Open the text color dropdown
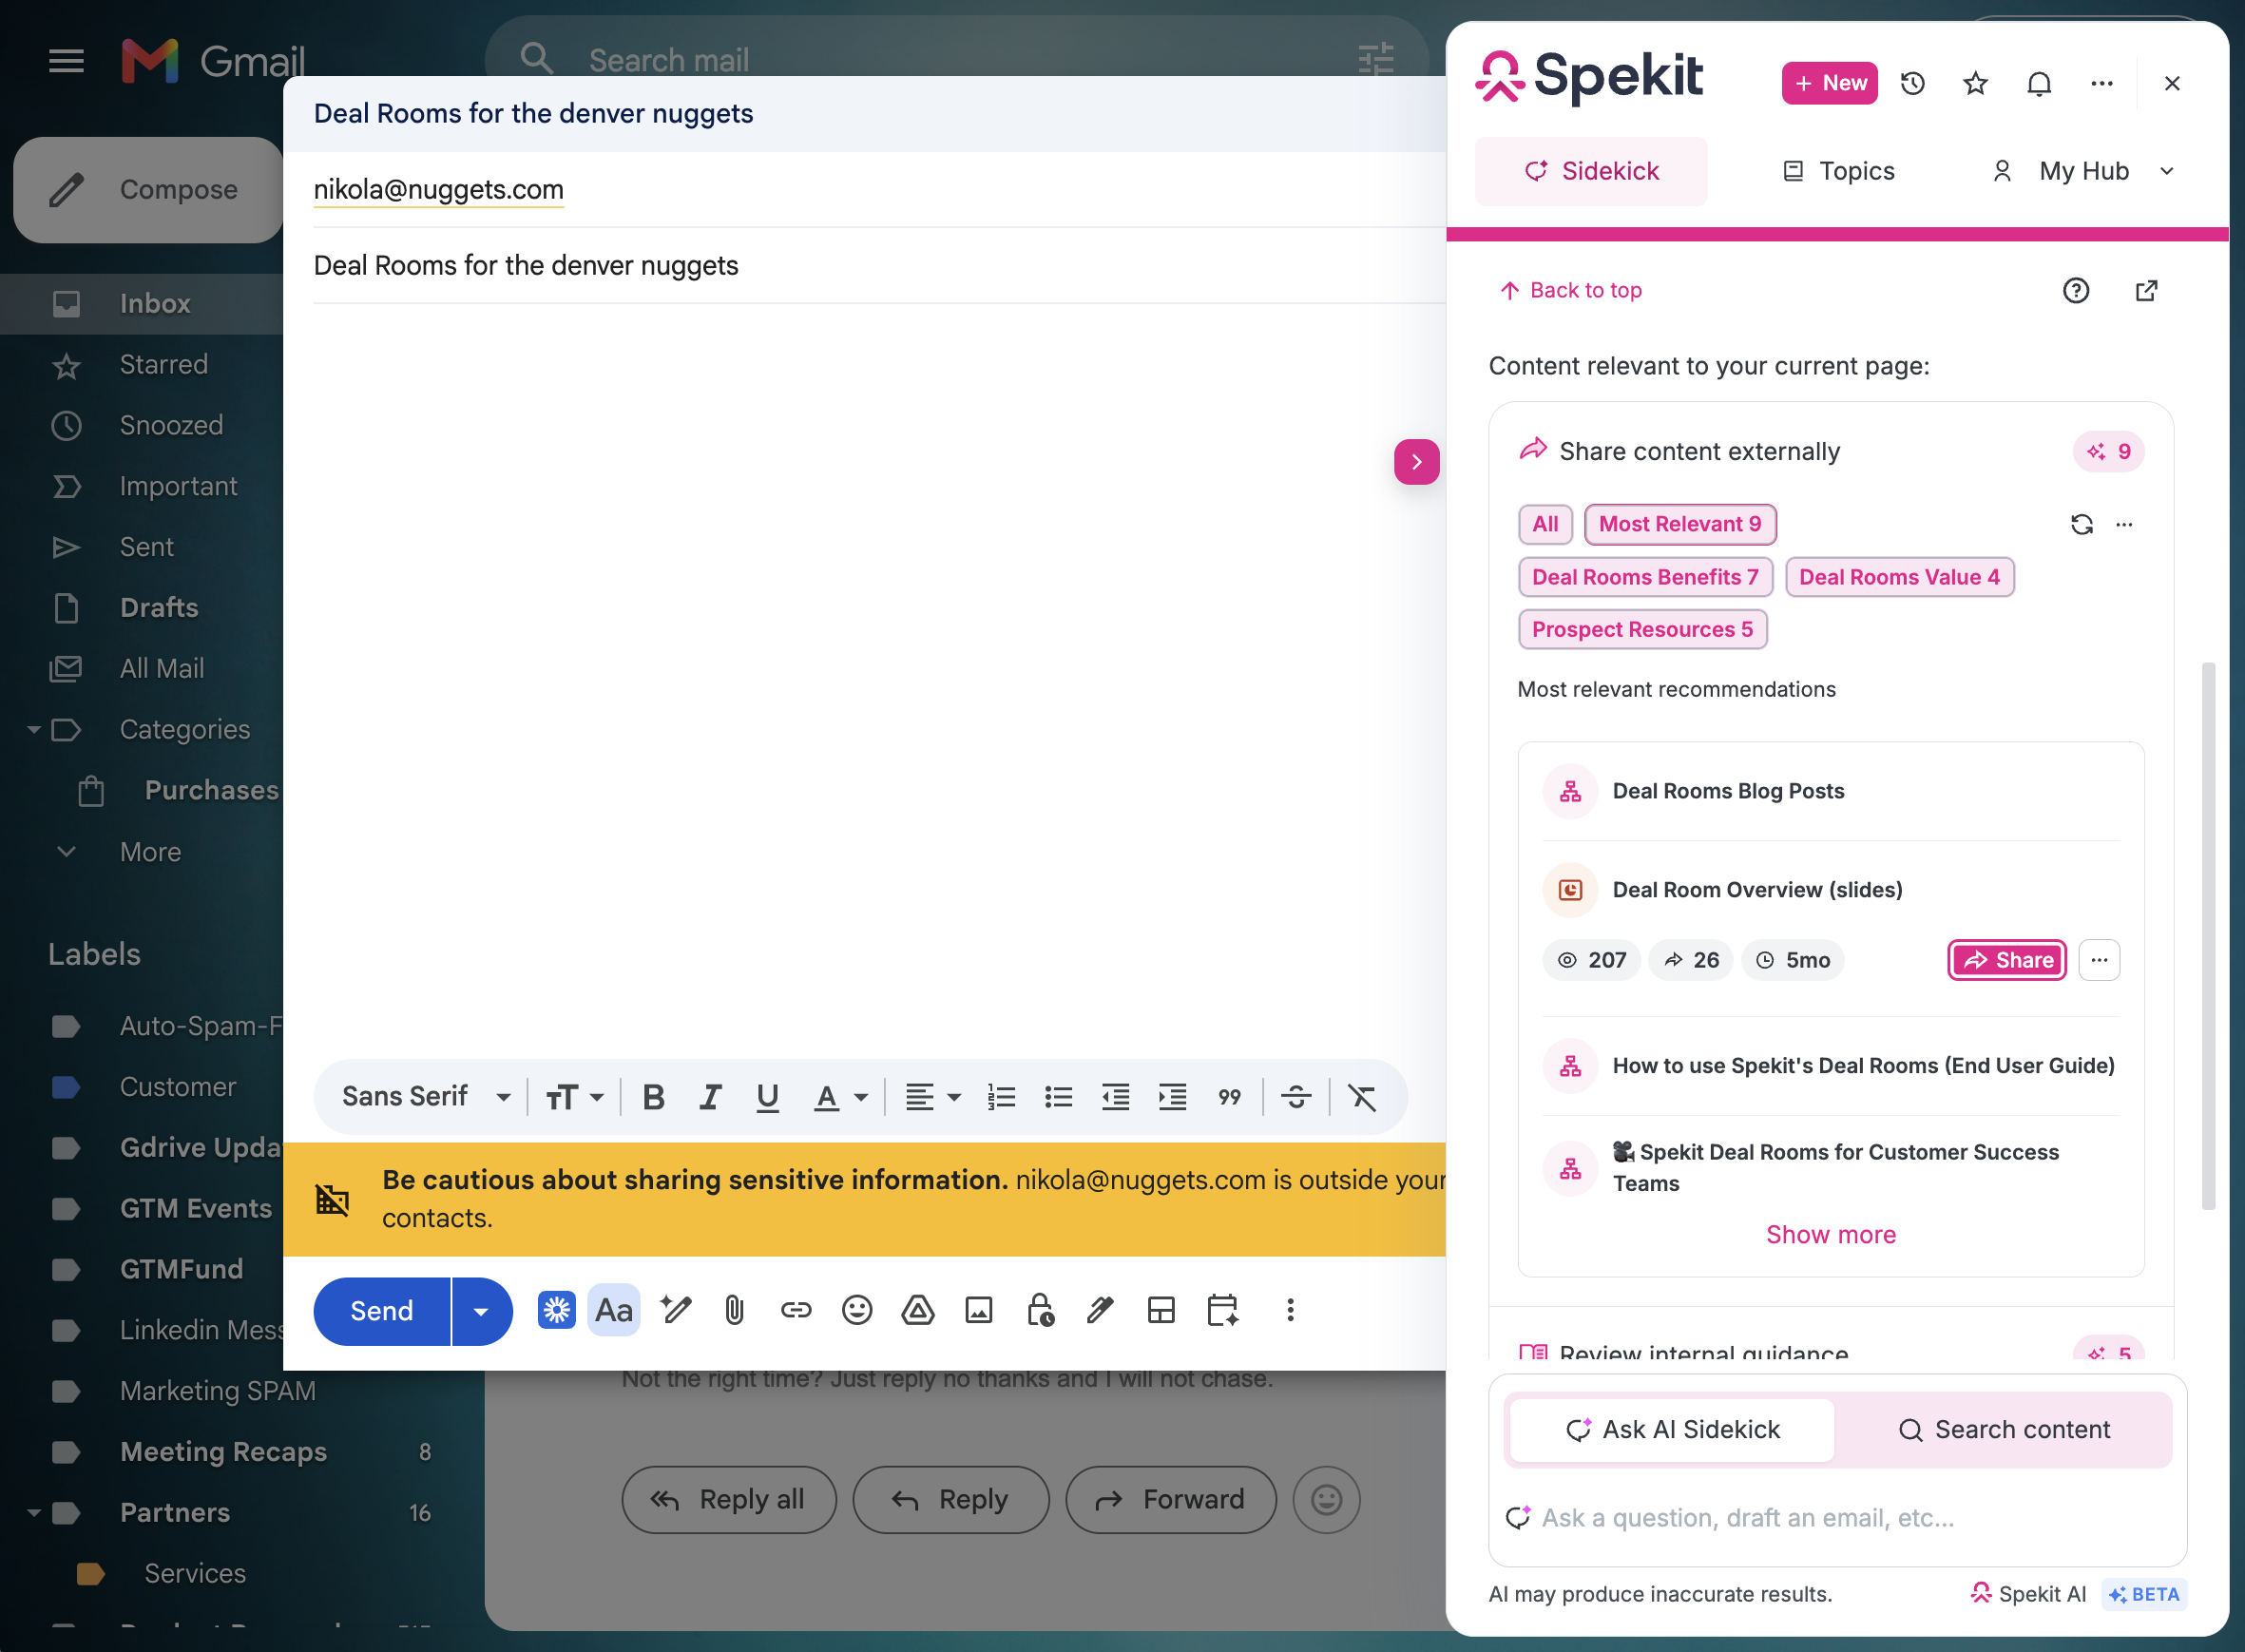The width and height of the screenshot is (2245, 1652). [x=840, y=1097]
